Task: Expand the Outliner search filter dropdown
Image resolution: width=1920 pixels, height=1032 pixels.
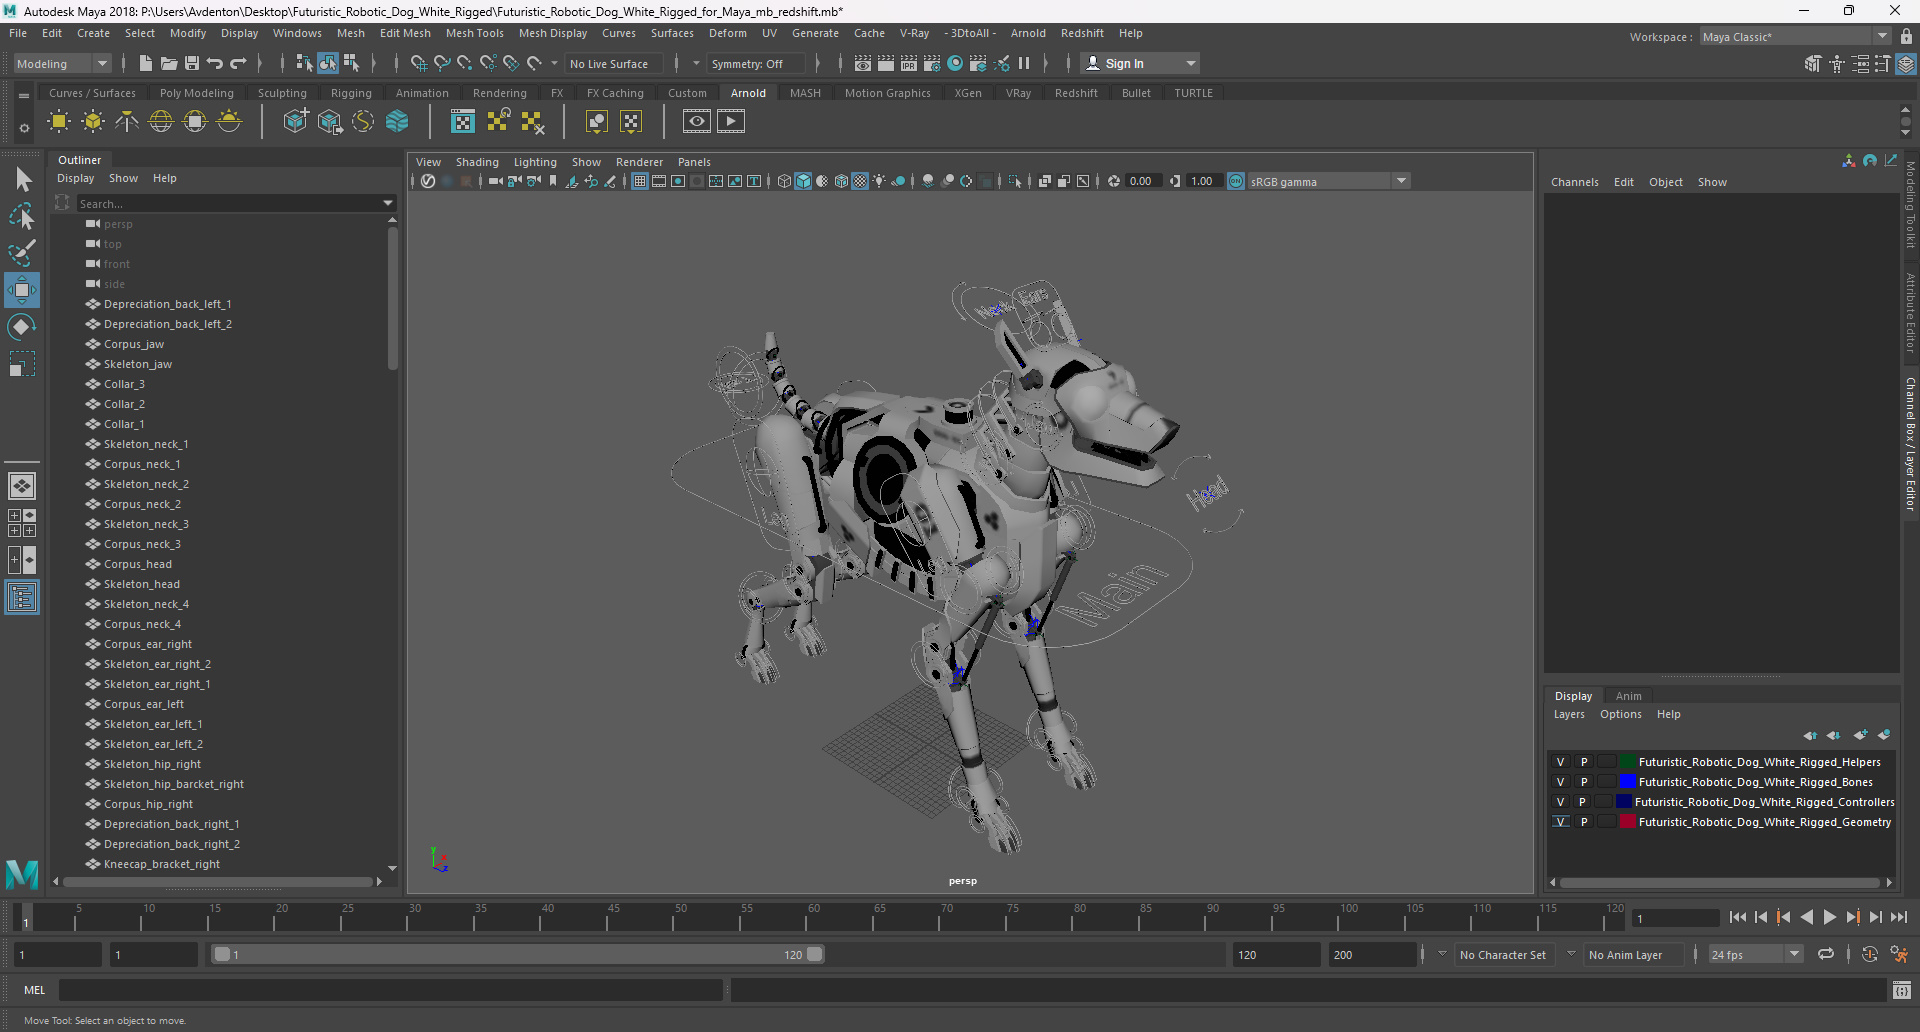Action: tap(388, 203)
